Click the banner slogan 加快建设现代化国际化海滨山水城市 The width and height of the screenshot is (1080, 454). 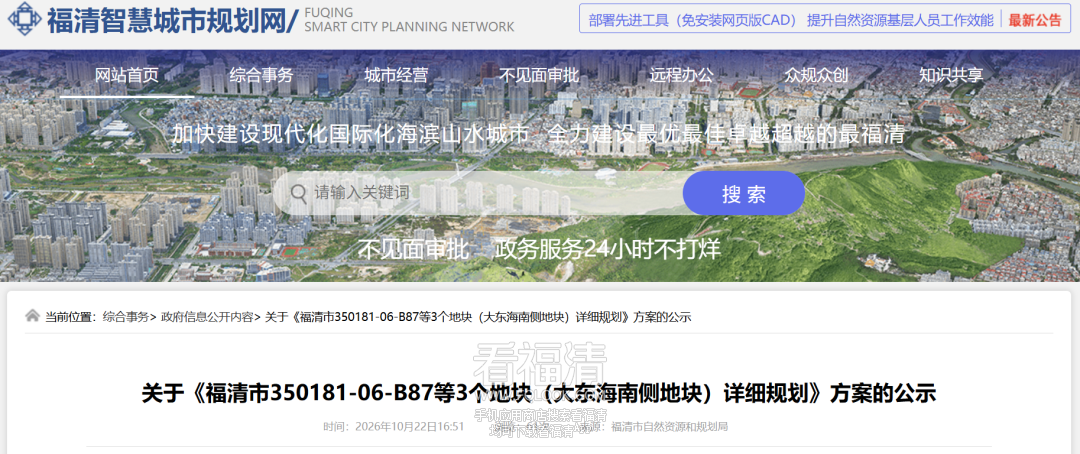tap(353, 134)
